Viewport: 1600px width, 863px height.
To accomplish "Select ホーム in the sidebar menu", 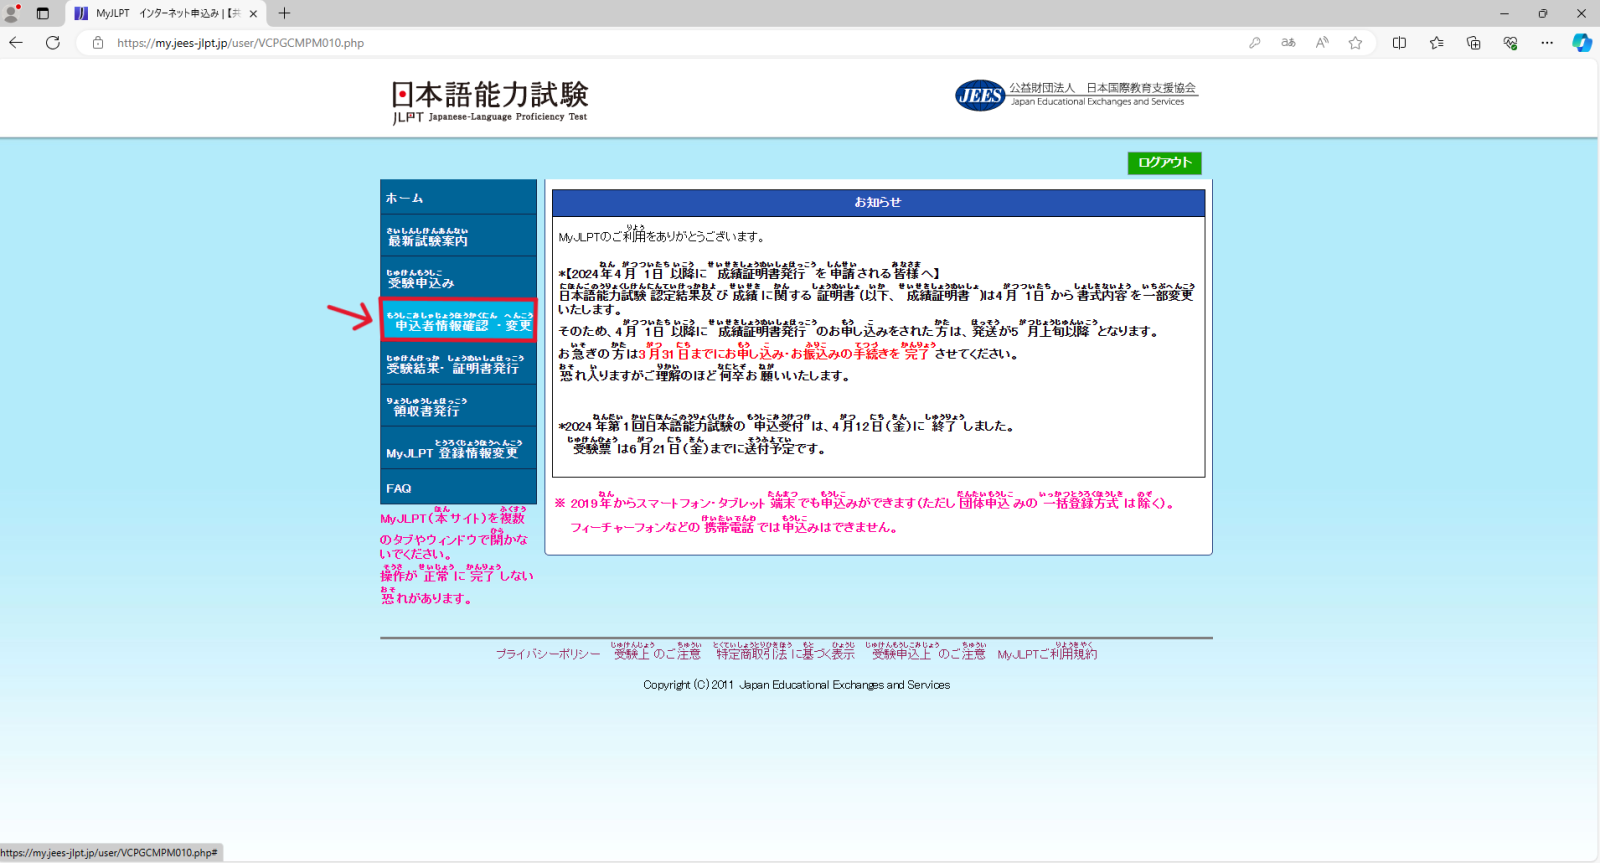I will pos(458,198).
